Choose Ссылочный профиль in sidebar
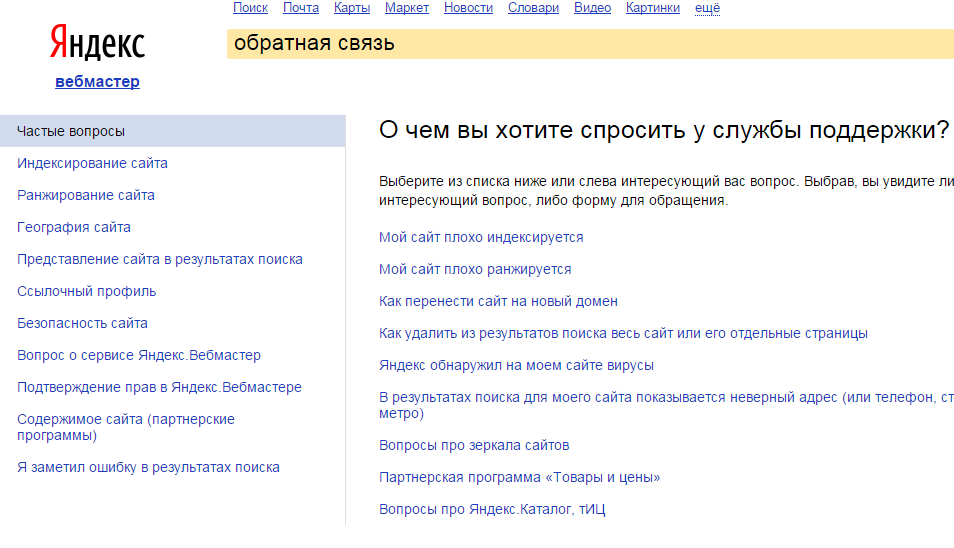This screenshot has width=954, height=548. click(86, 291)
